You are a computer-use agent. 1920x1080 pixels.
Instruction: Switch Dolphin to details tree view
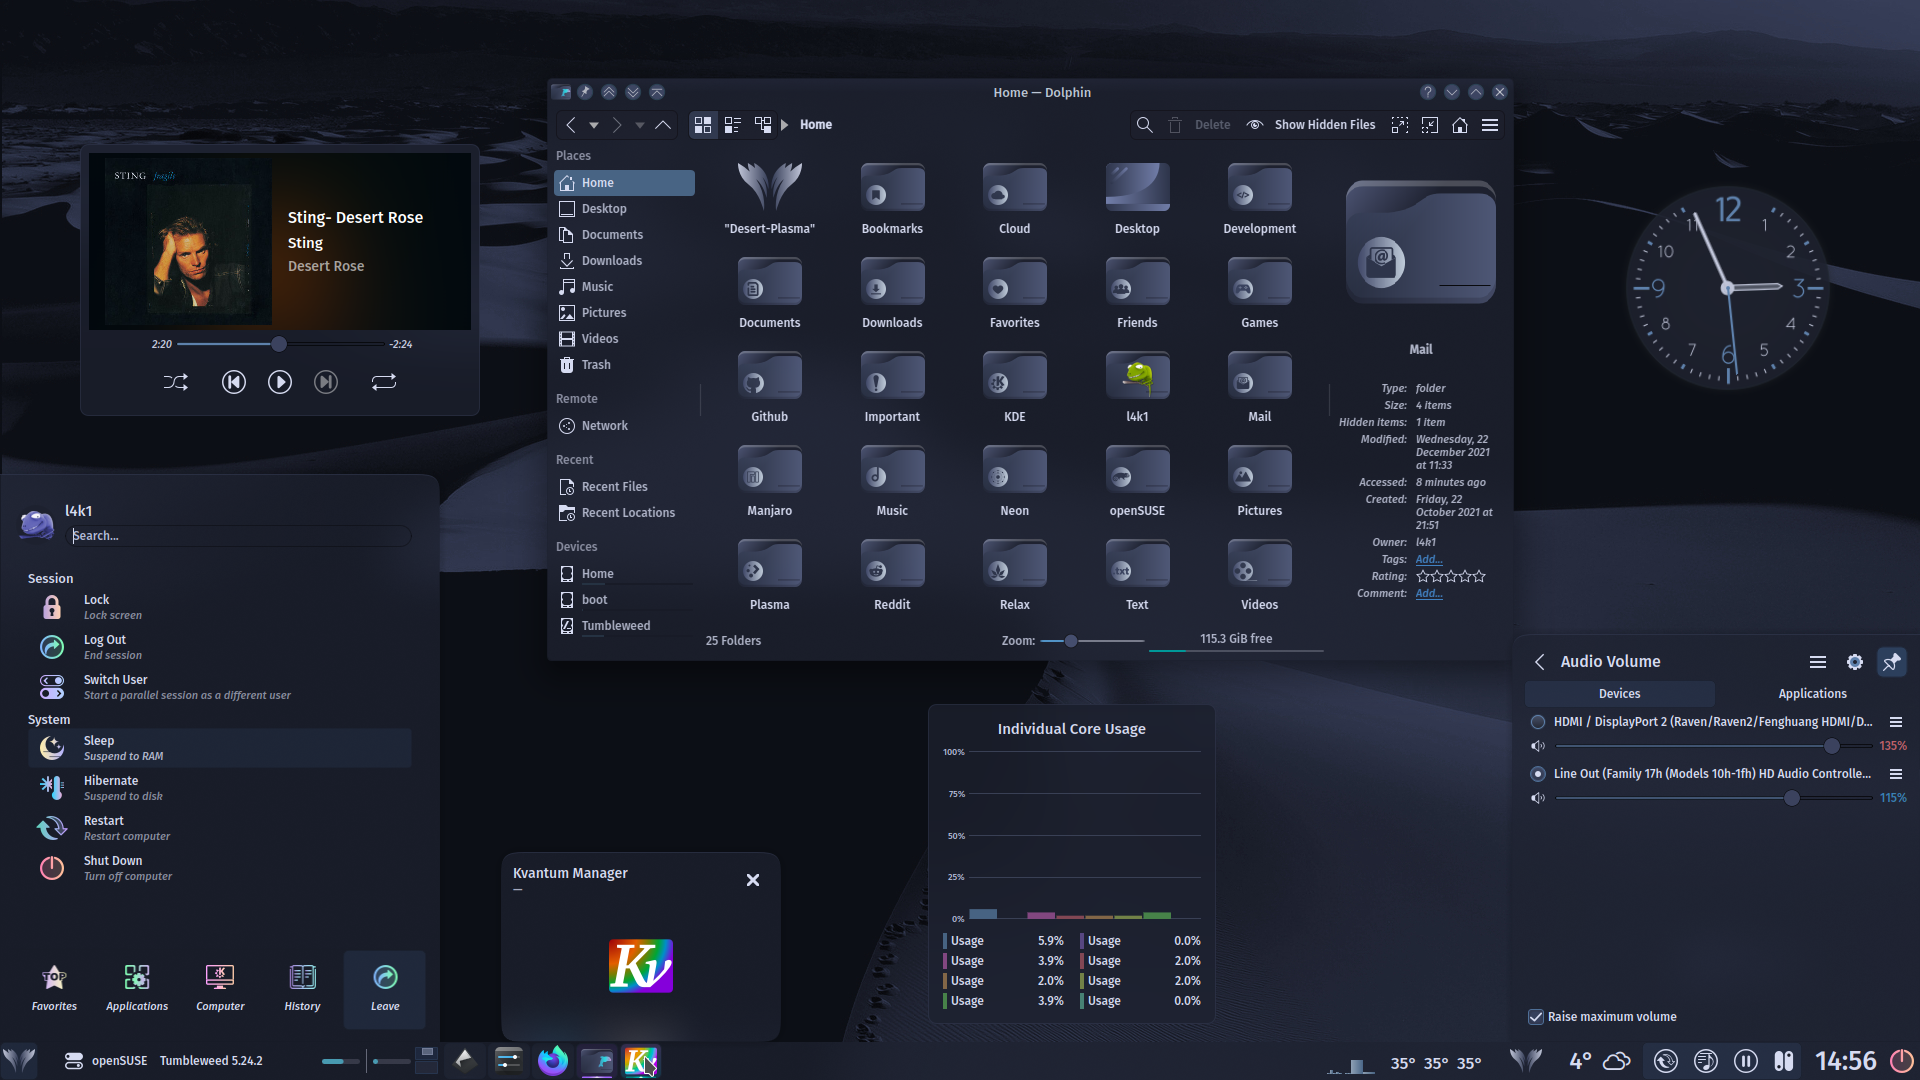[x=763, y=125]
